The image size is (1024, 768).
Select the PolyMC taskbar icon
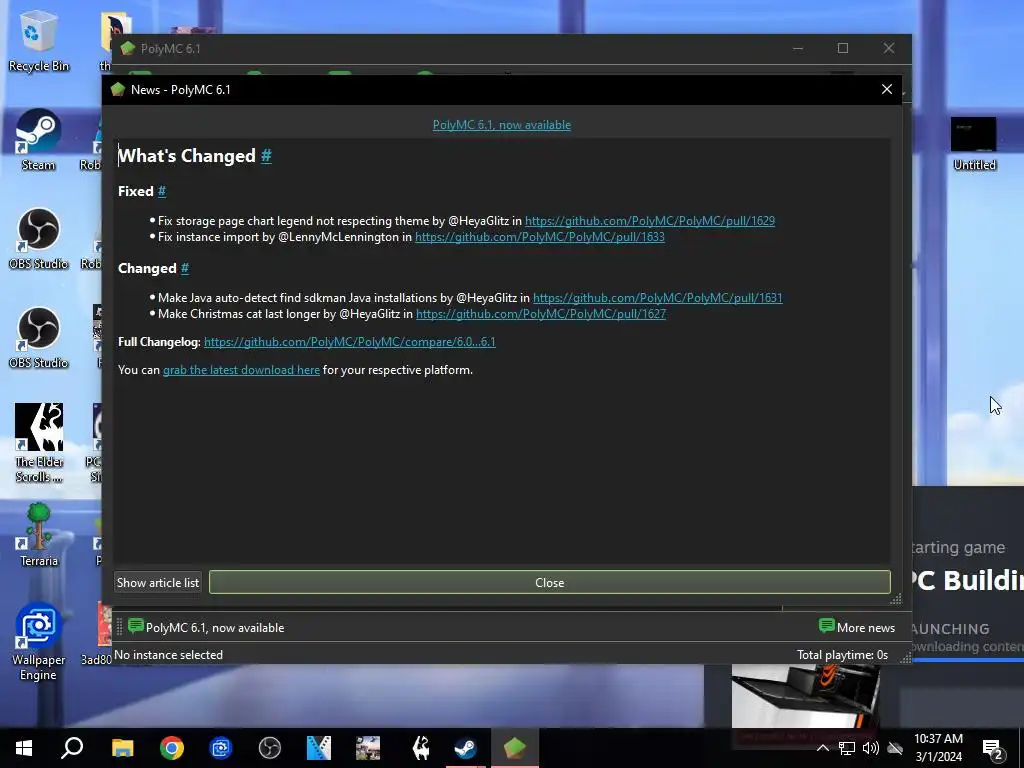(x=515, y=748)
